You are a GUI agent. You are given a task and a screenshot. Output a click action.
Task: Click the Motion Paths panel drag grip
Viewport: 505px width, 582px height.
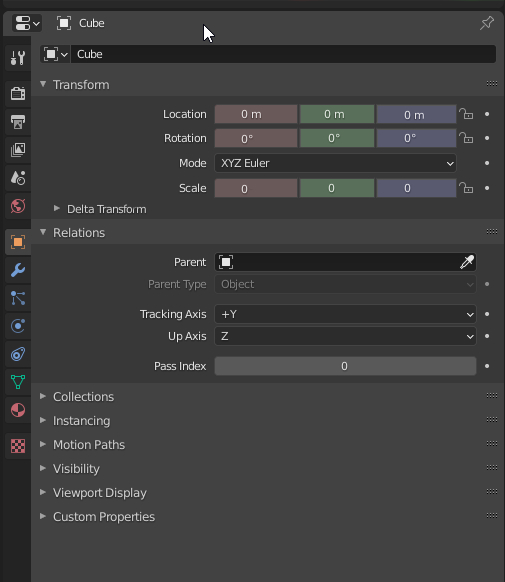[x=492, y=444]
